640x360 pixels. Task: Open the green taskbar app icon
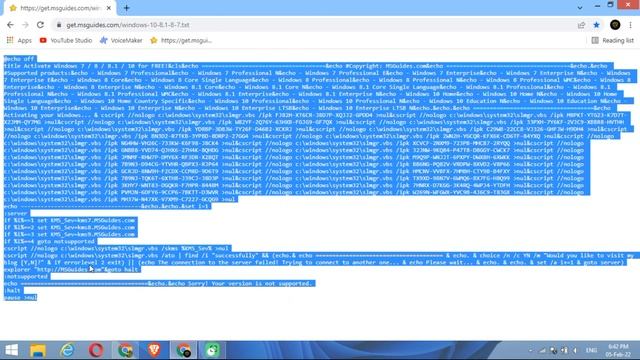pyautogui.click(x=212, y=350)
